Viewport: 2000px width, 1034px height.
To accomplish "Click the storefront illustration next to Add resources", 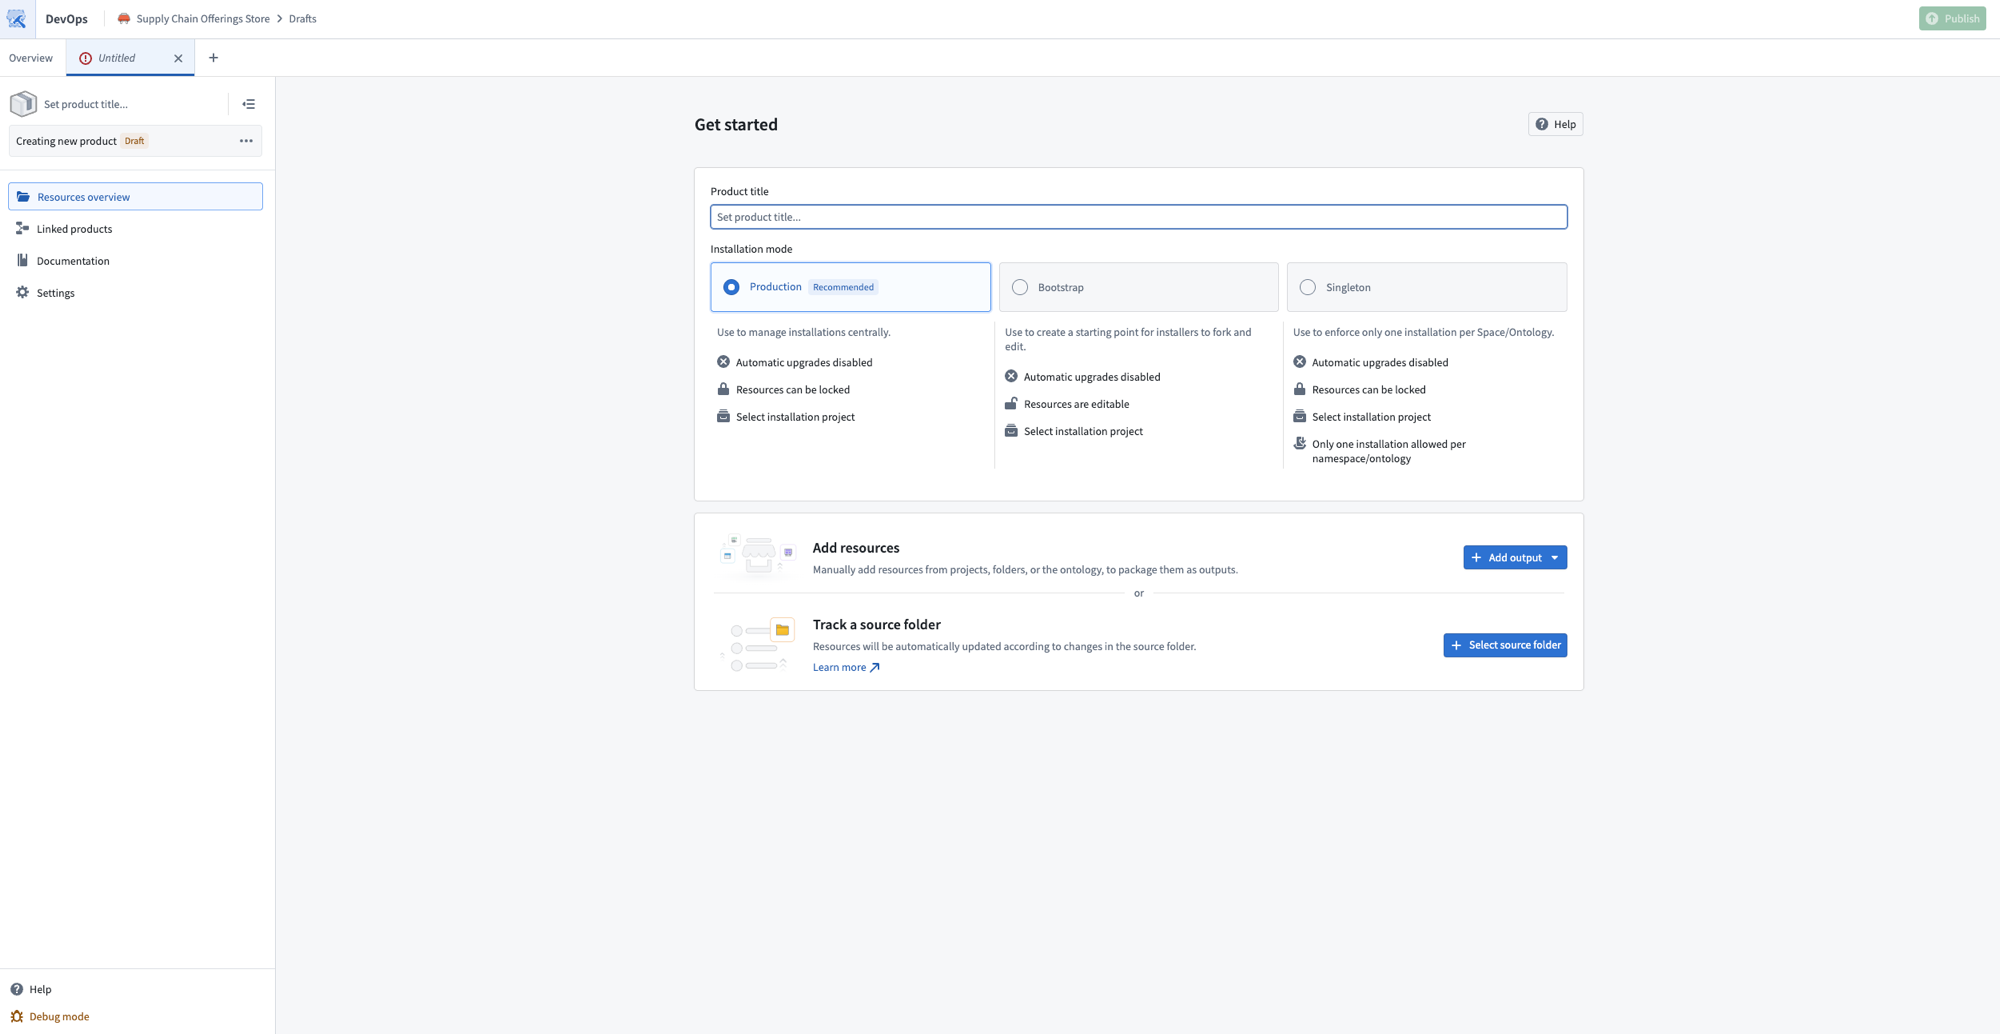I will coord(758,557).
